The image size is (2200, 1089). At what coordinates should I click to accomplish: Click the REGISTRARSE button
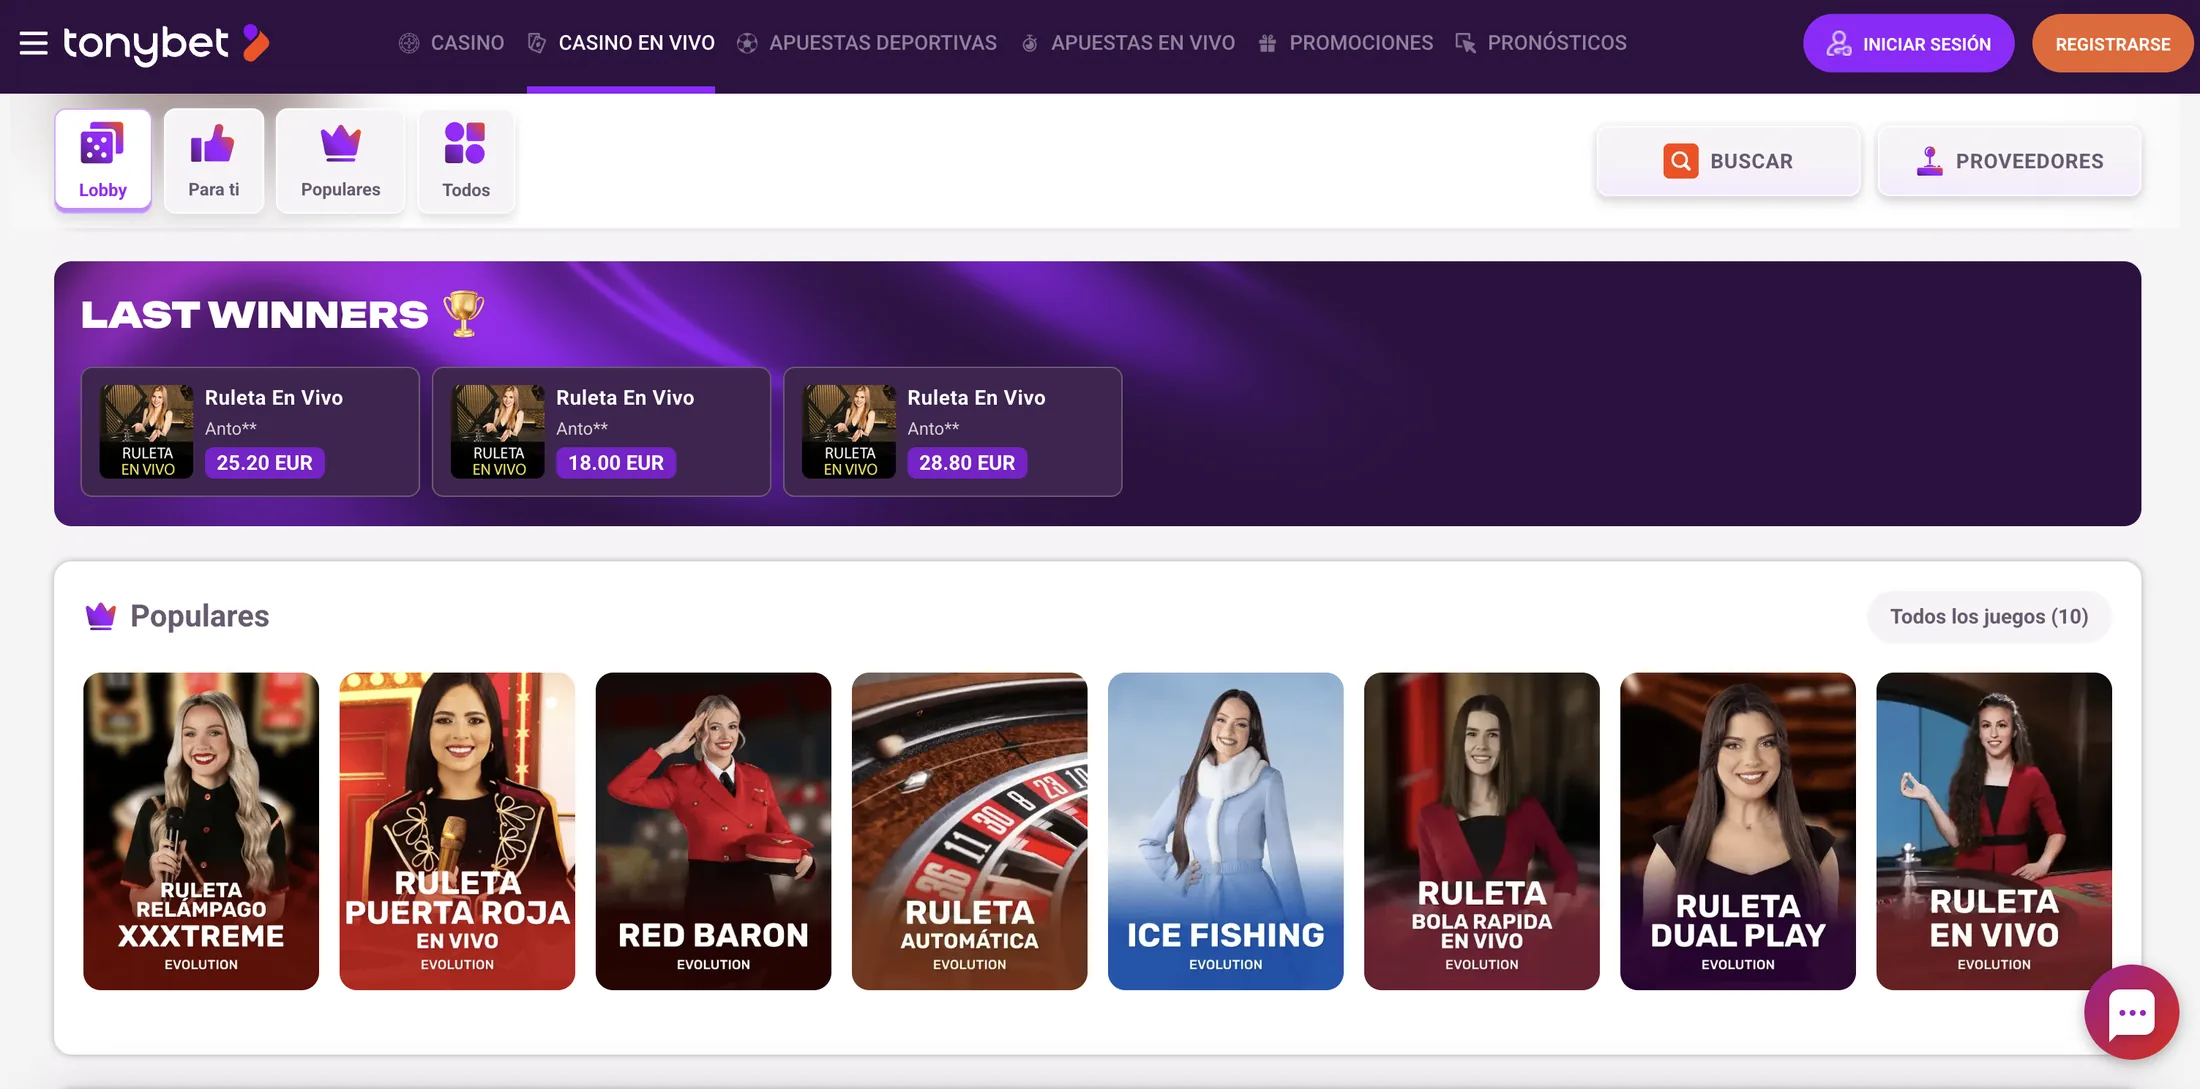(x=2112, y=44)
